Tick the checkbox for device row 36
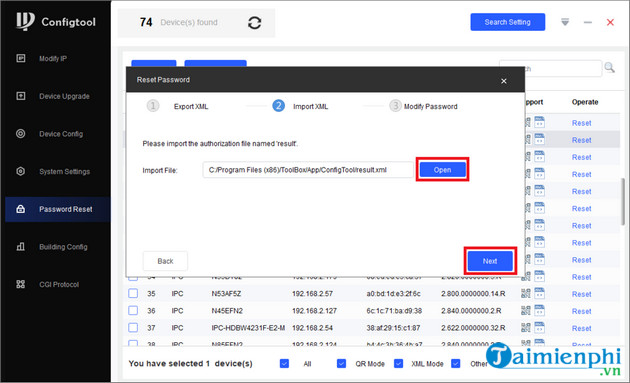The image size is (630, 383). coord(133,311)
